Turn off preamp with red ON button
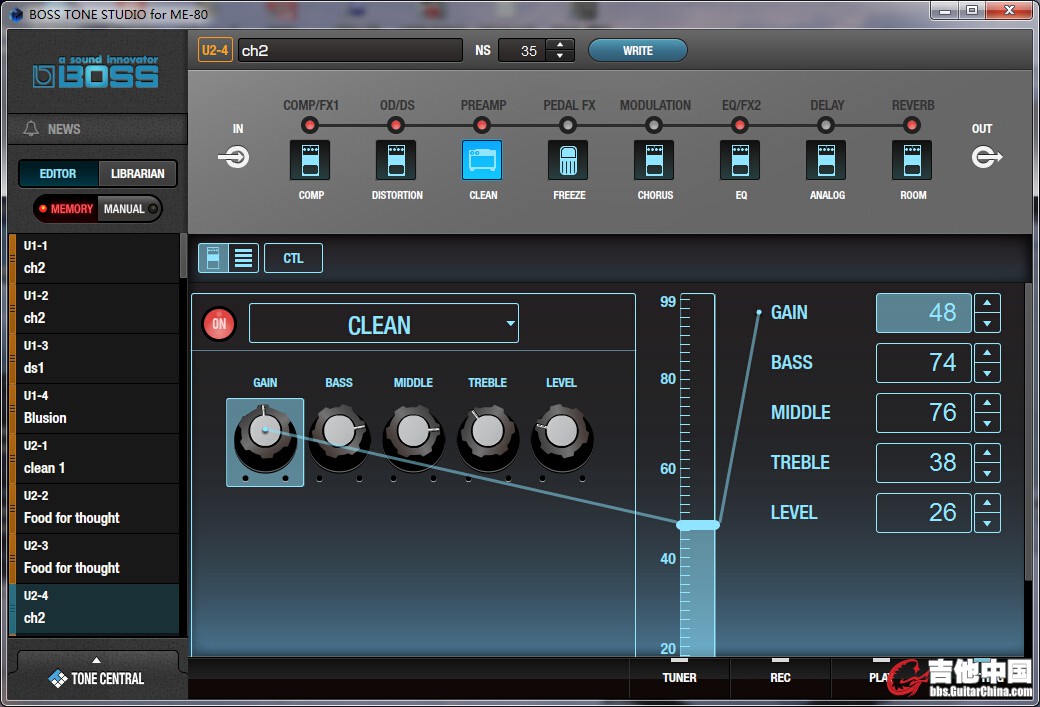Screen dimensions: 1040x707 pyautogui.click(x=219, y=324)
